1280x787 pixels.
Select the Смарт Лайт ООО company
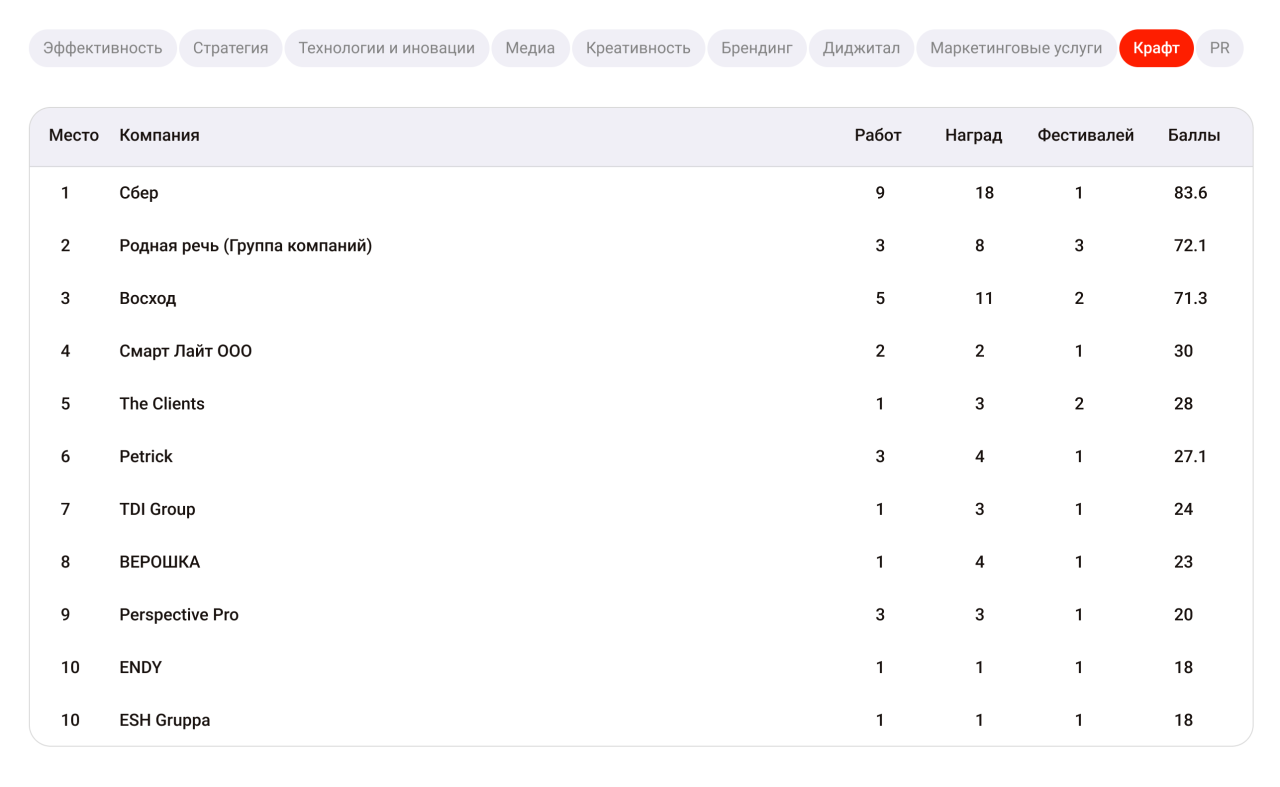[x=185, y=351]
